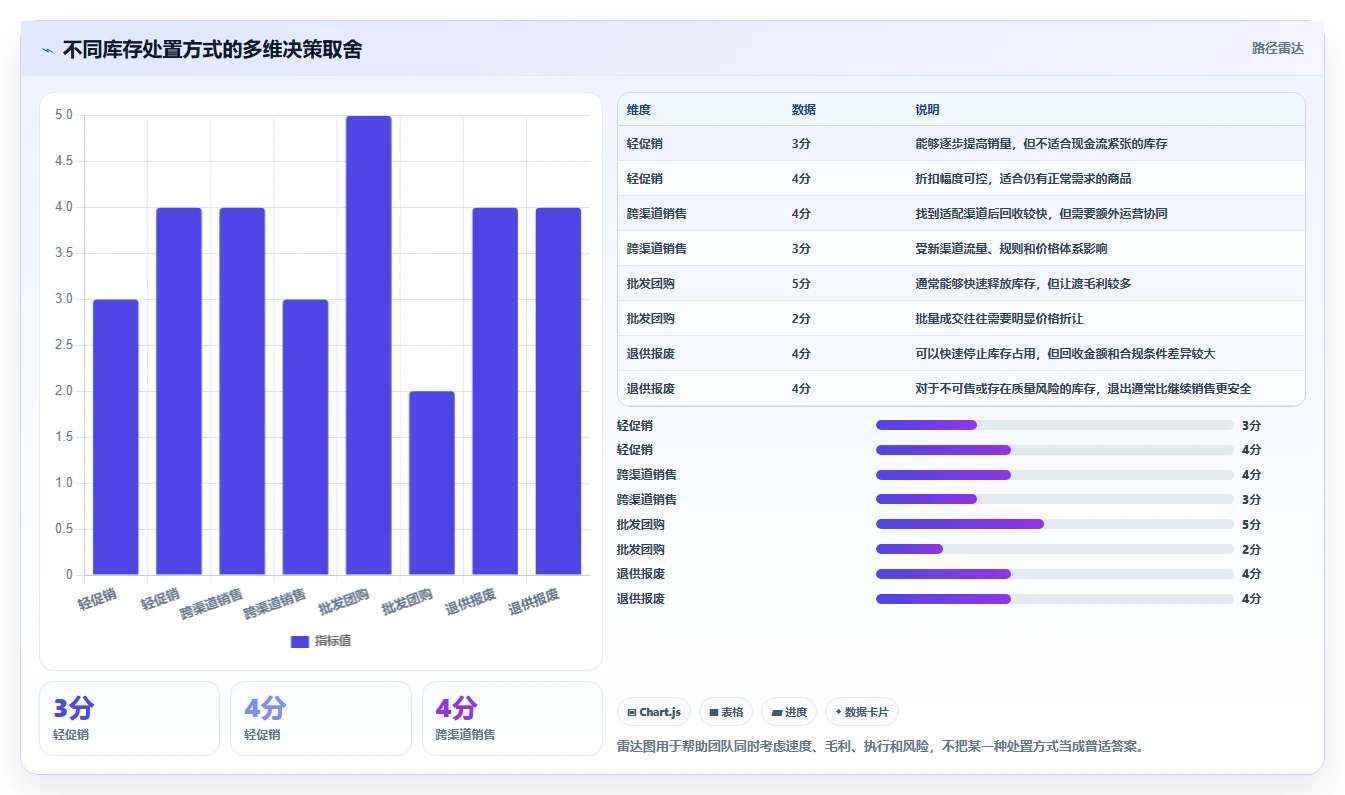Viewport: 1345px width, 795px height.
Task: Click the description 通常能够快速释放库存,但让渡毛利较多
Action: tap(1023, 284)
